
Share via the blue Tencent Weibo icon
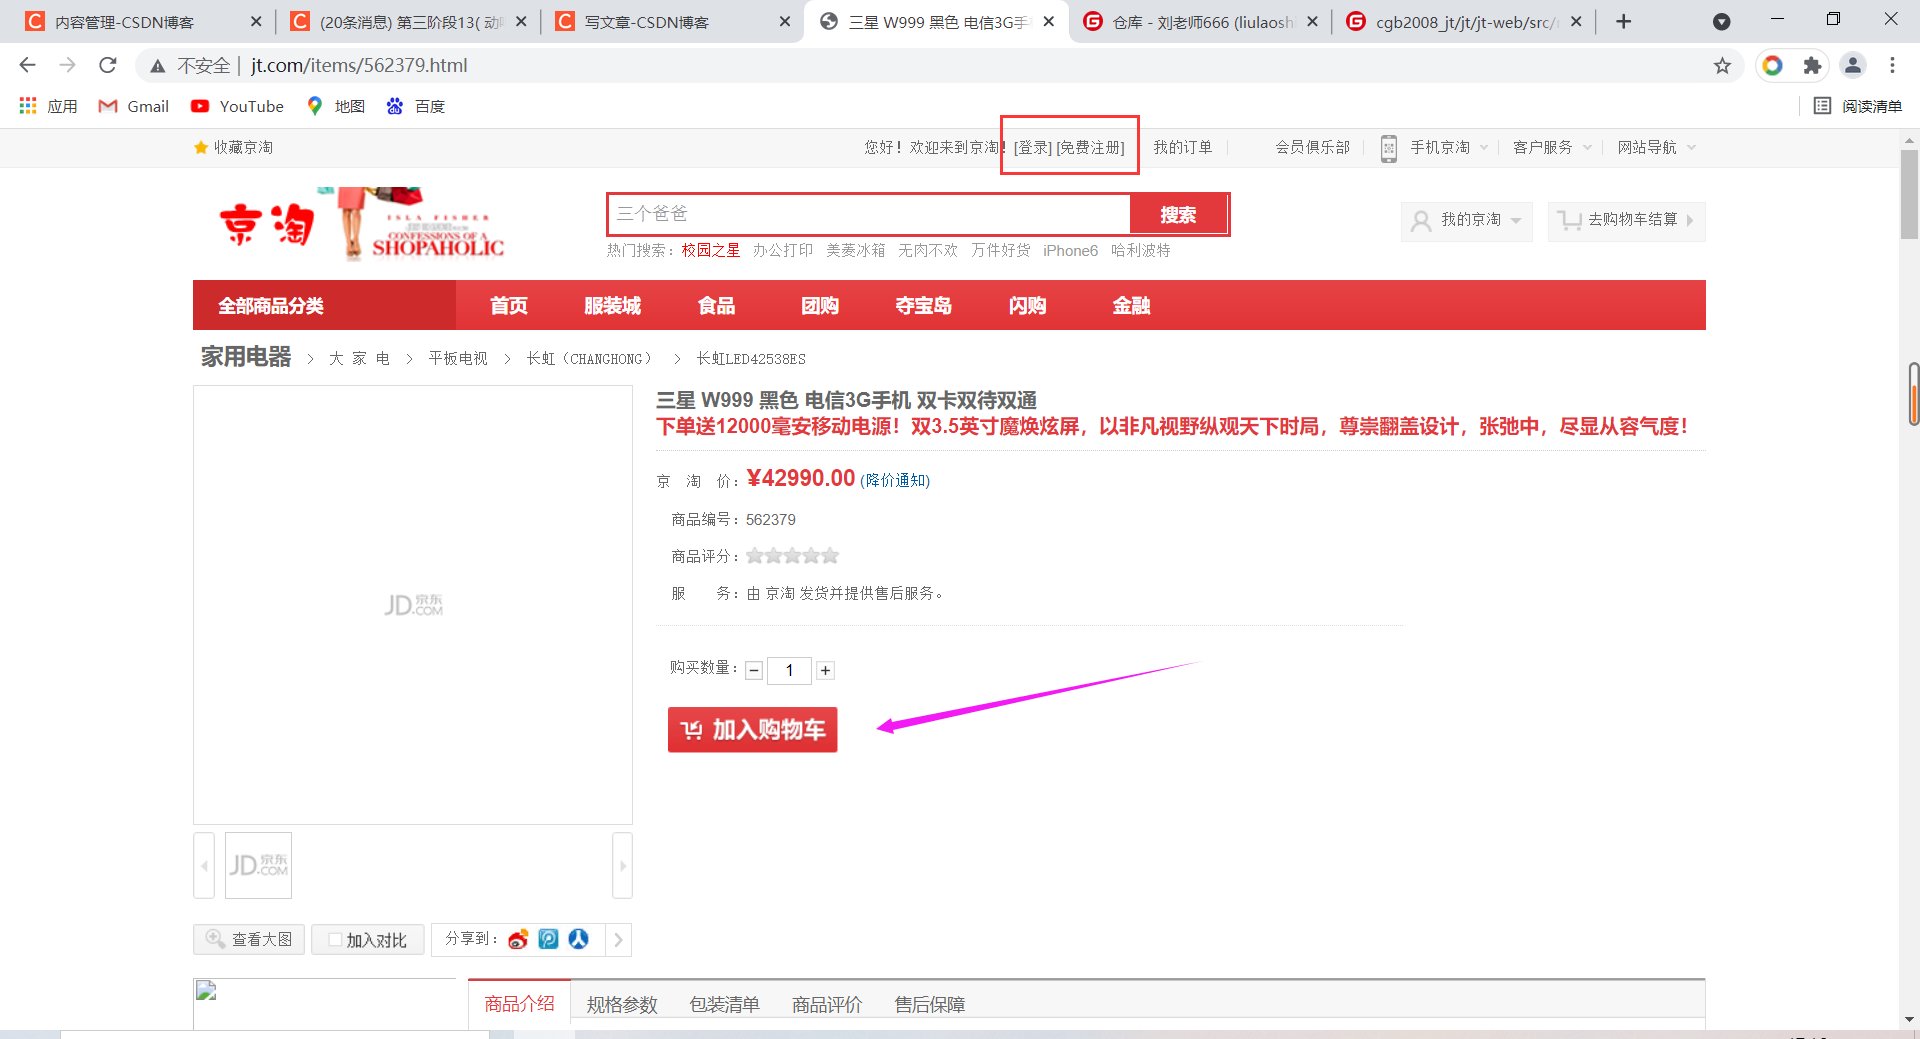(548, 939)
